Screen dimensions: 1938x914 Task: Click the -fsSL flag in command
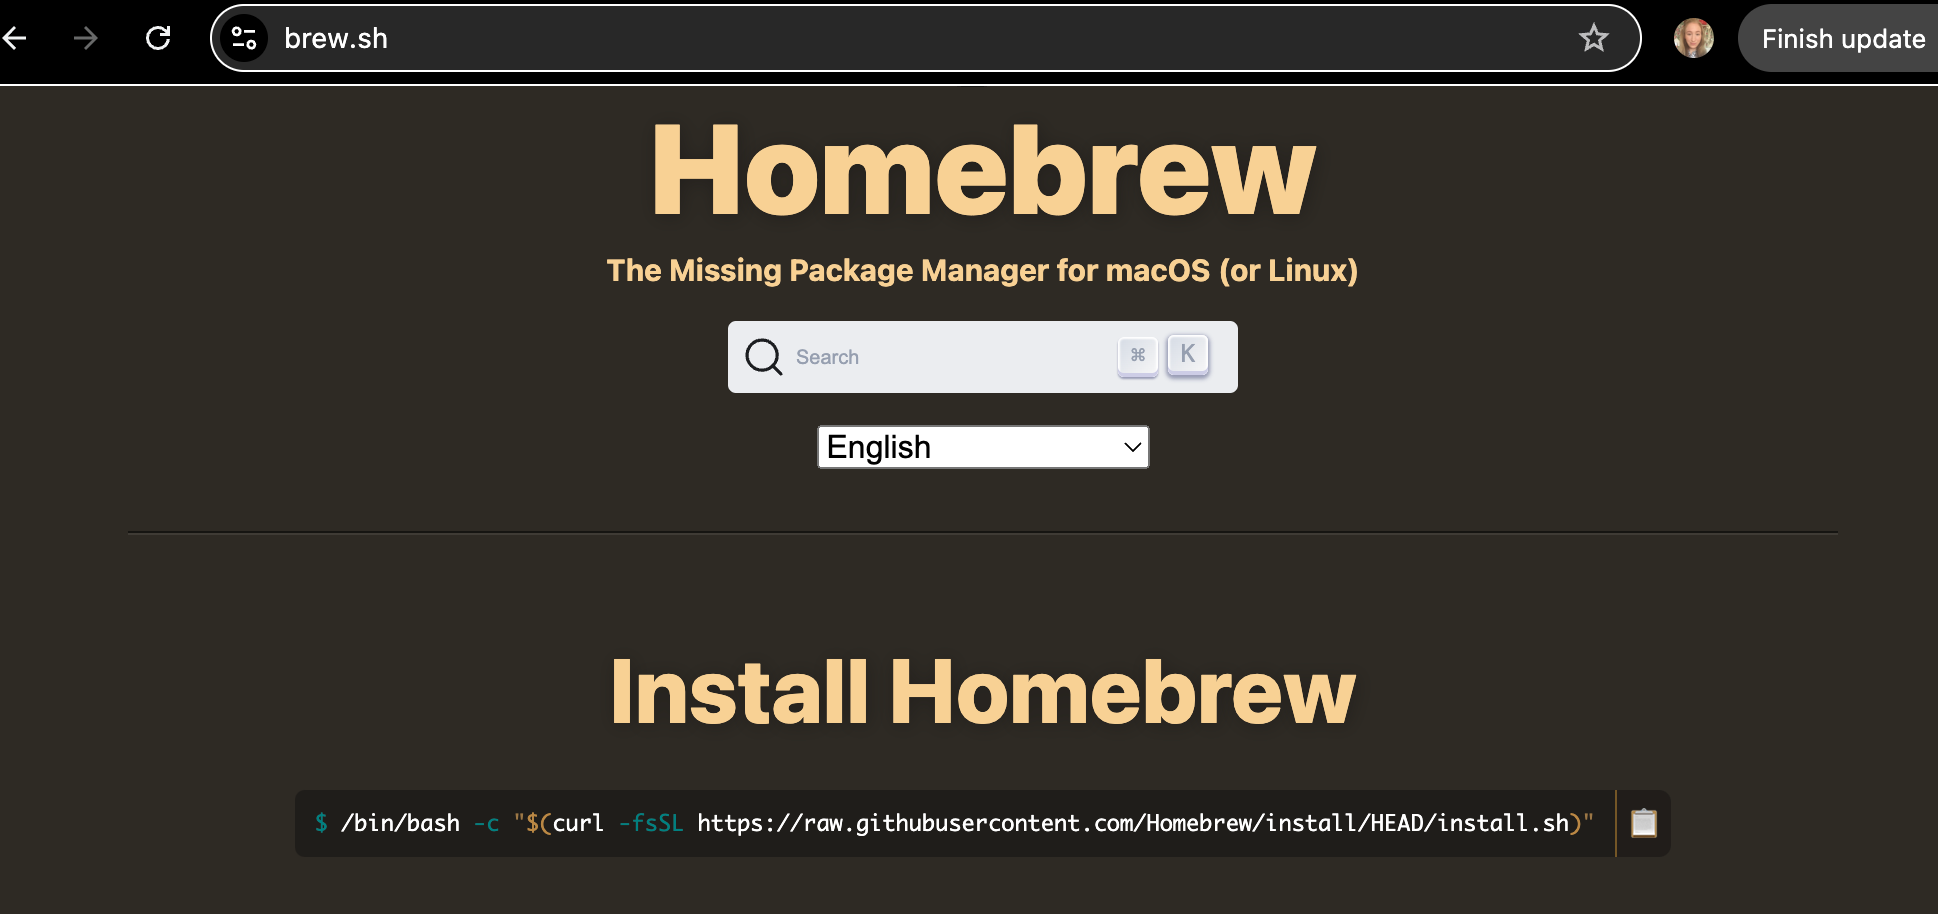pos(651,823)
